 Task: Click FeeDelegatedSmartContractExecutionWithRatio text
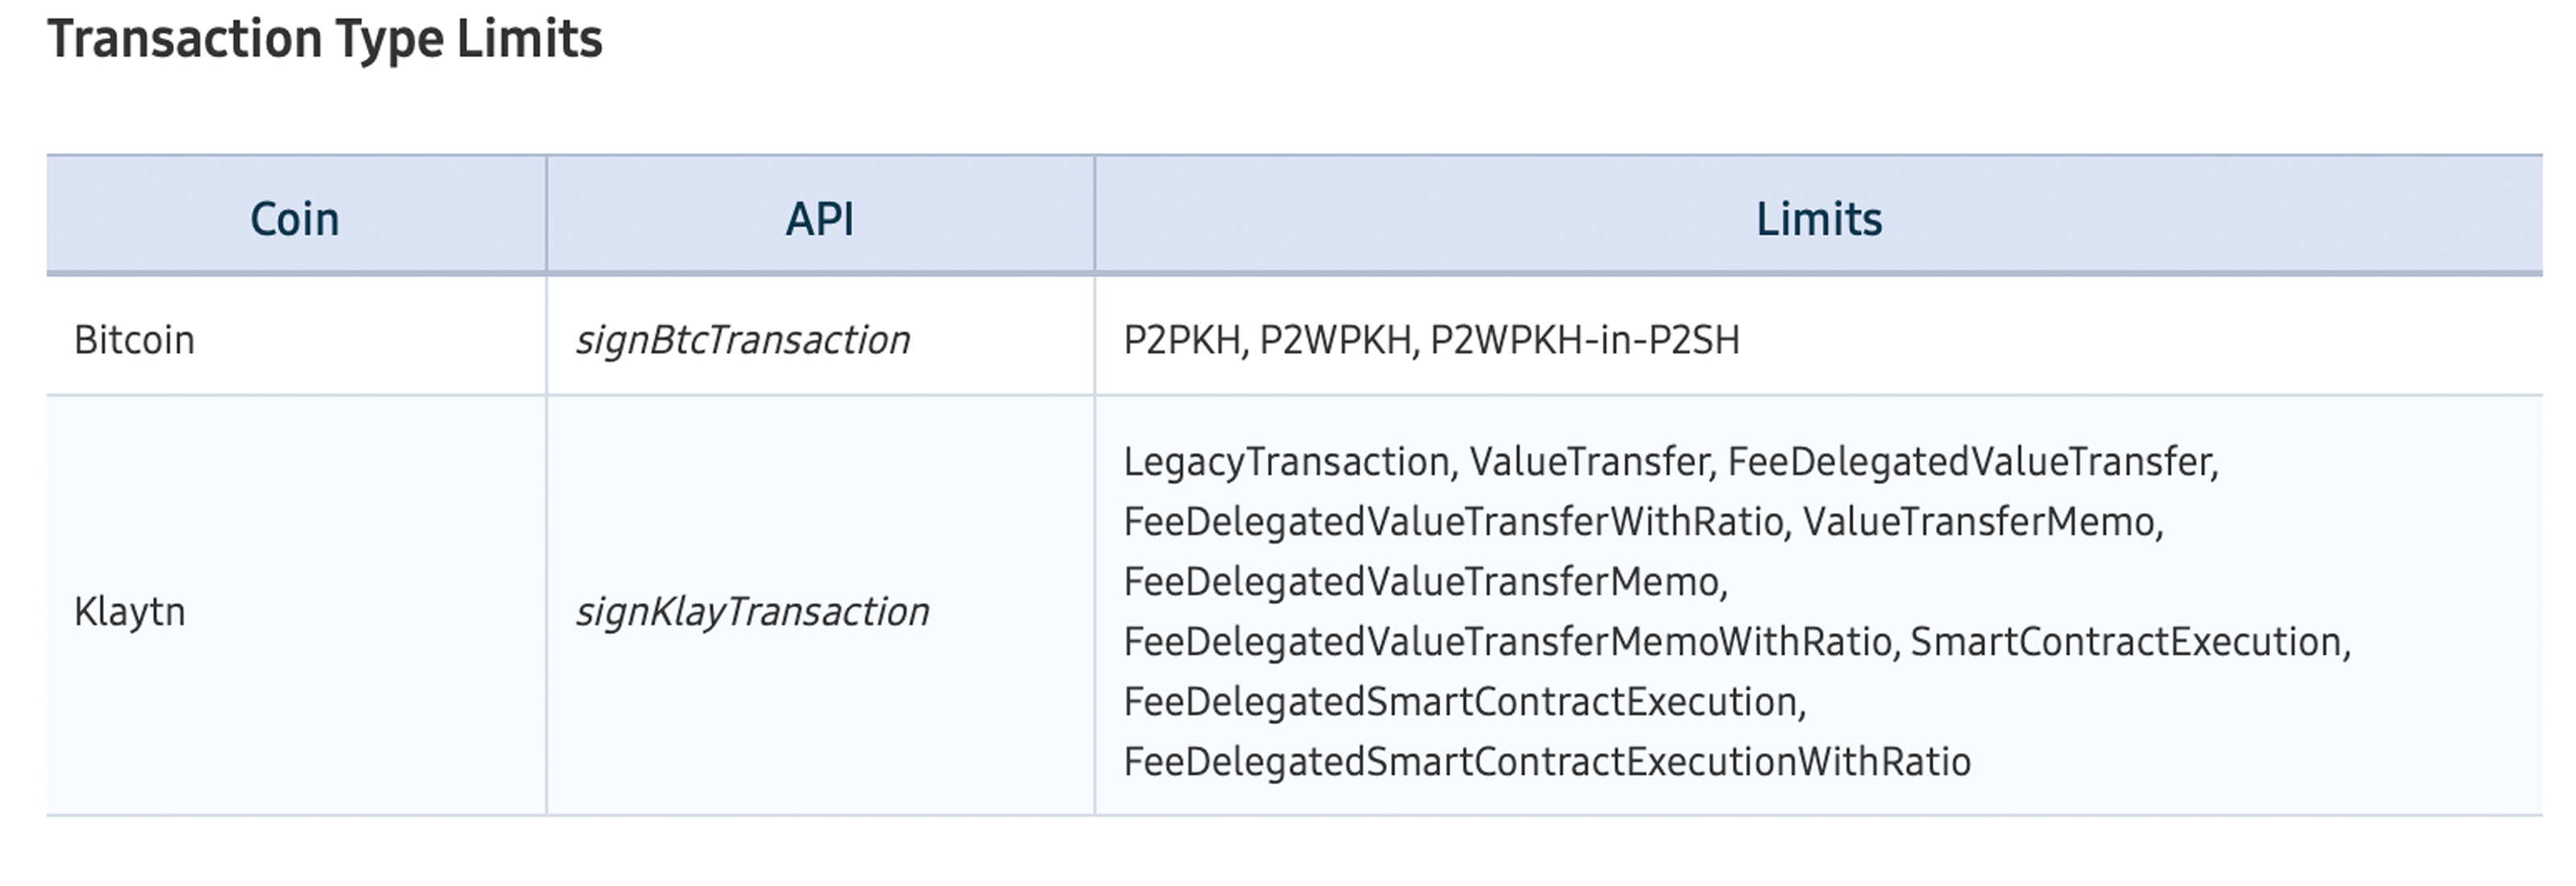click(1547, 762)
